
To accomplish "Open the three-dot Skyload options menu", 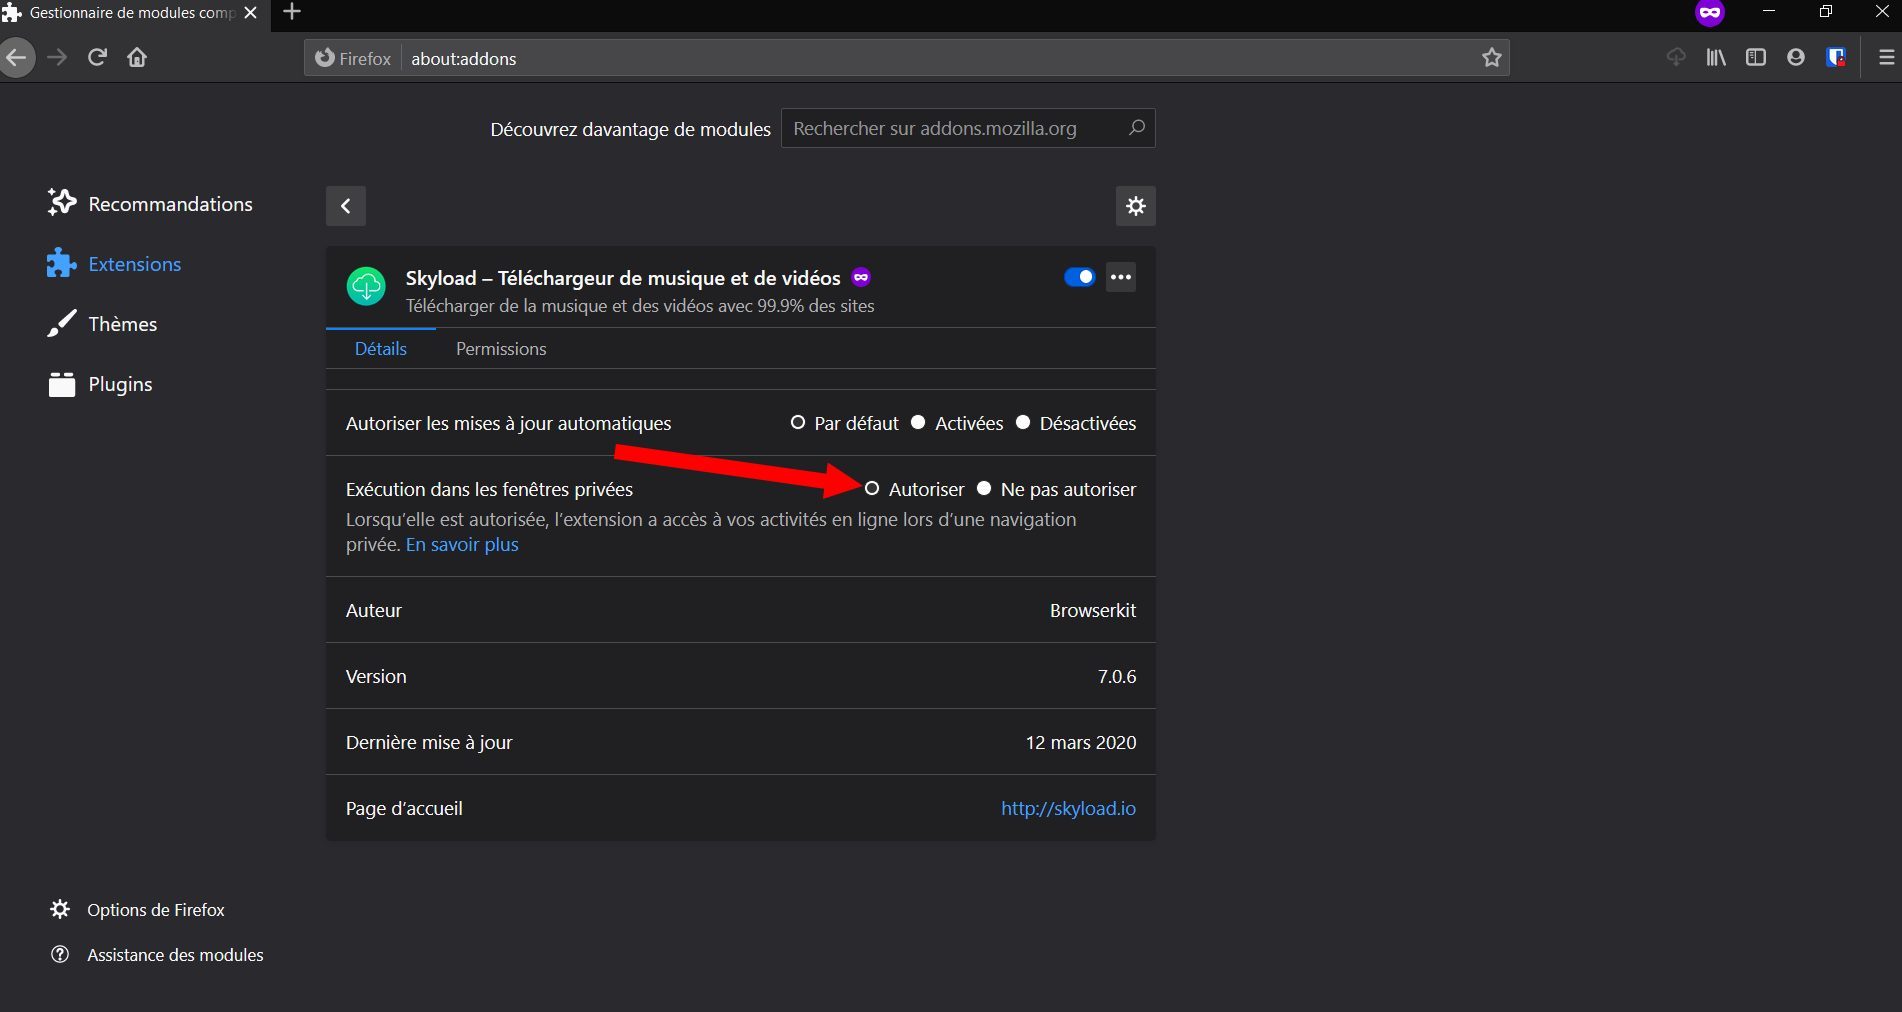I will click(x=1121, y=277).
